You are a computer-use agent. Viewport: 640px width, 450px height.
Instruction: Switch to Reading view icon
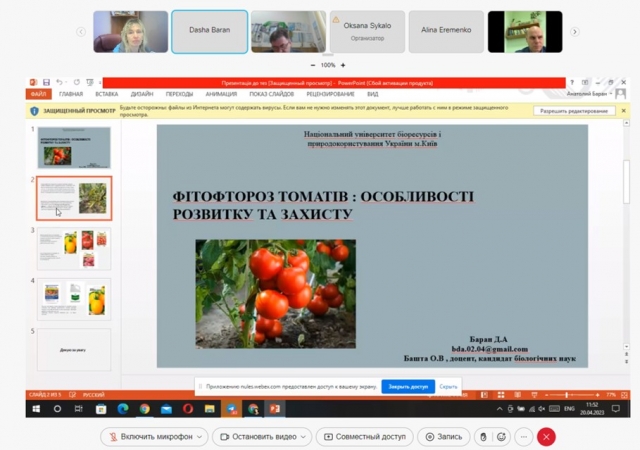518,395
